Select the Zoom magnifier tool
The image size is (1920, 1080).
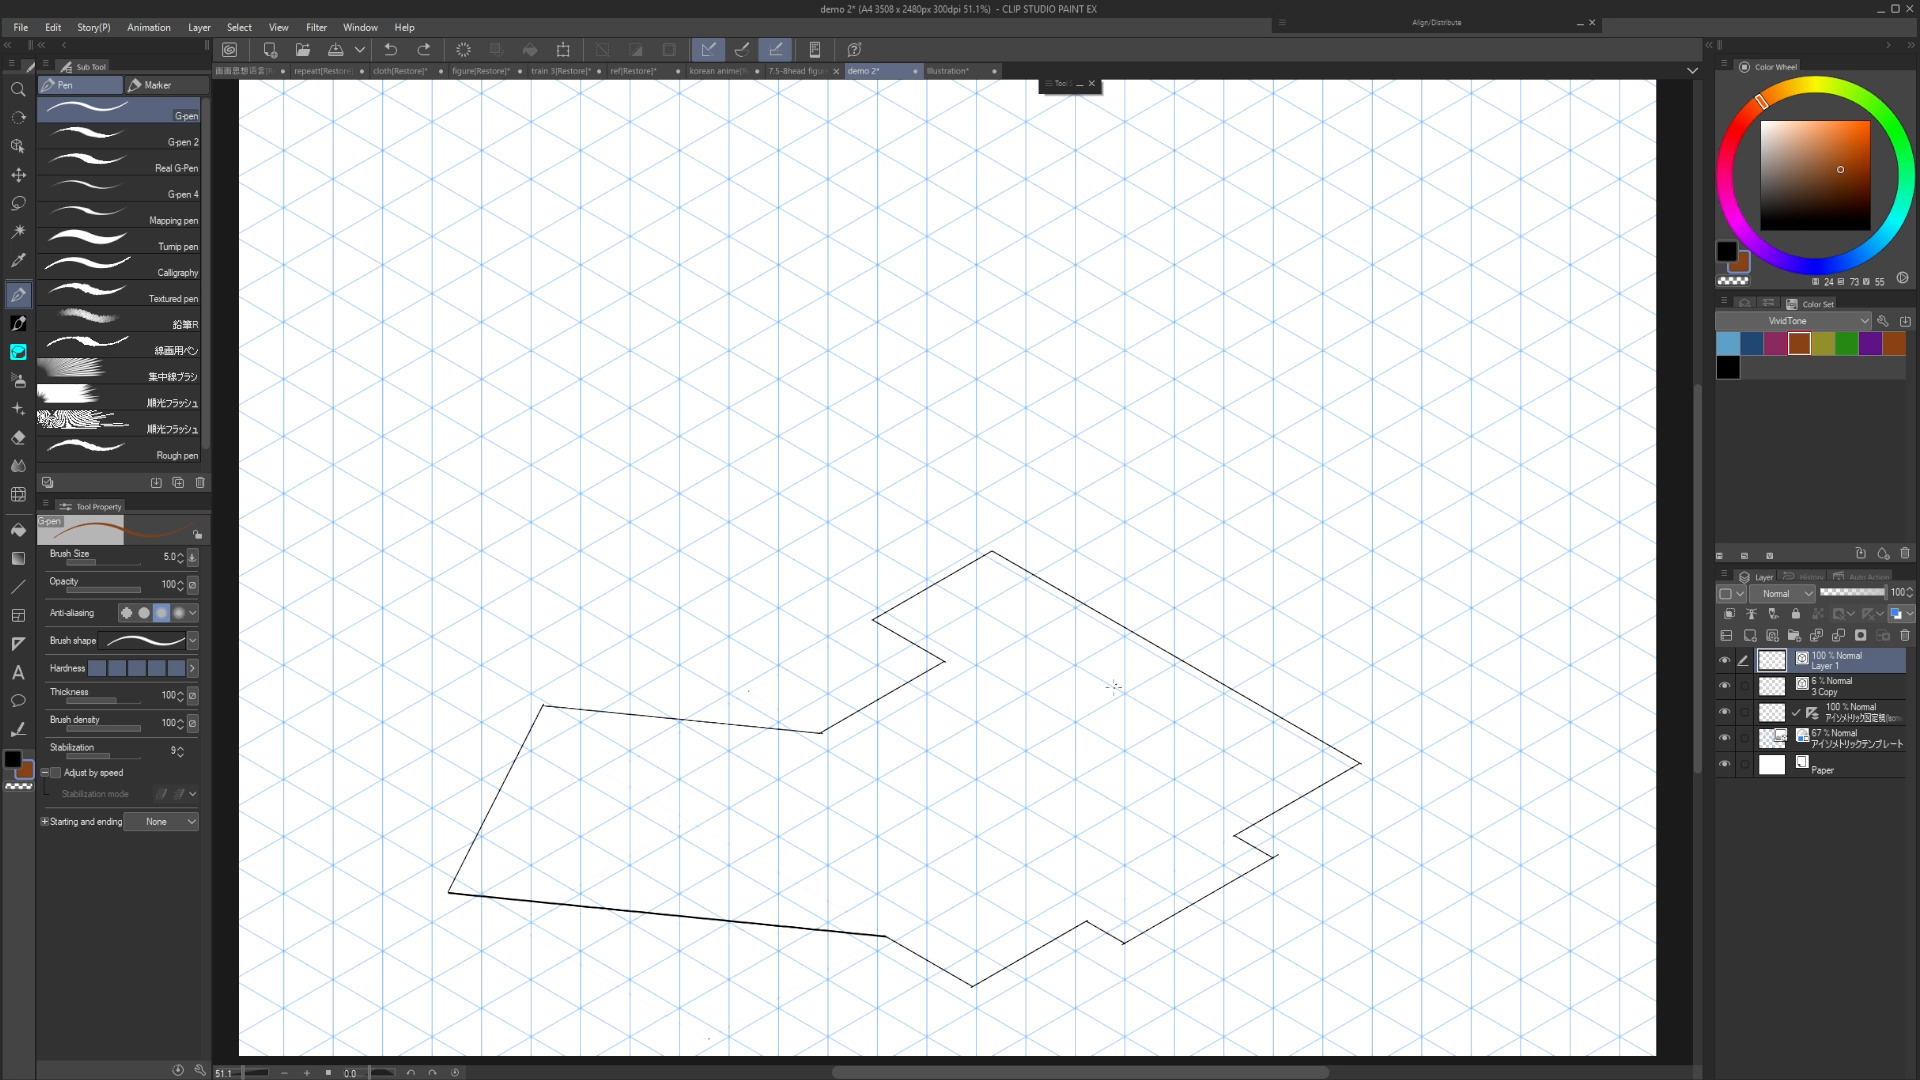point(18,90)
